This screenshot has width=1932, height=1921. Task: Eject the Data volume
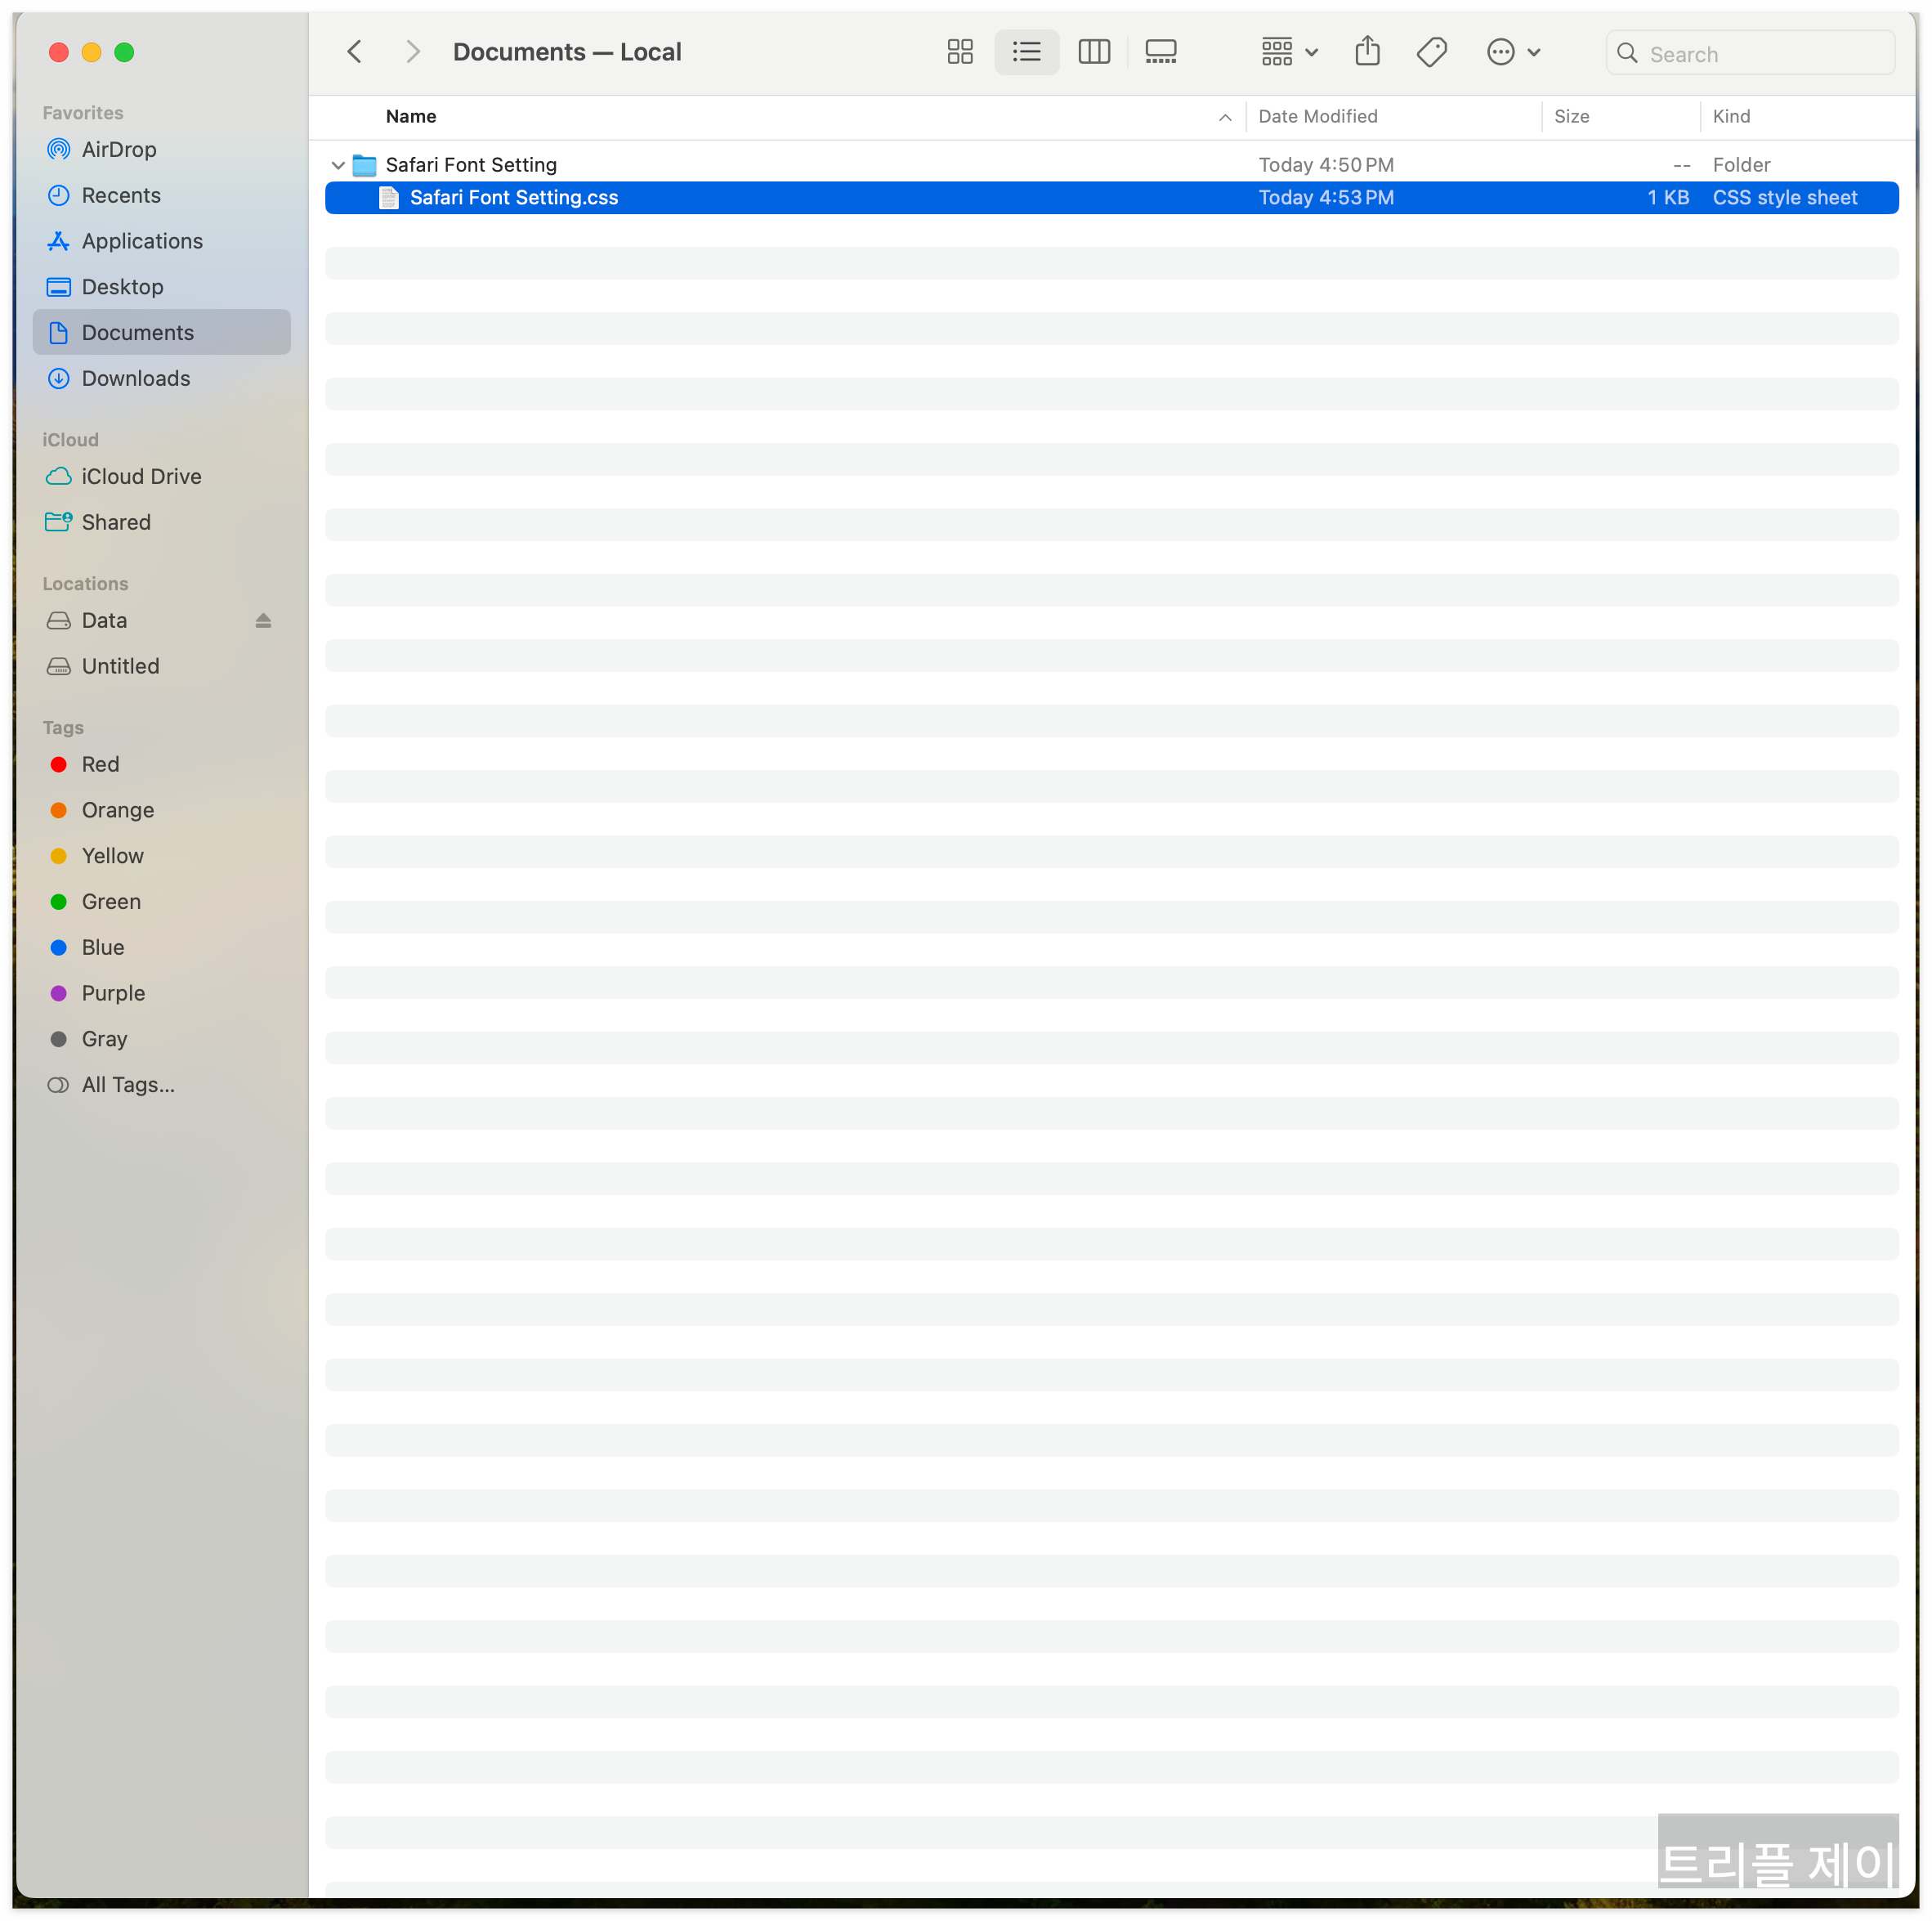(263, 621)
